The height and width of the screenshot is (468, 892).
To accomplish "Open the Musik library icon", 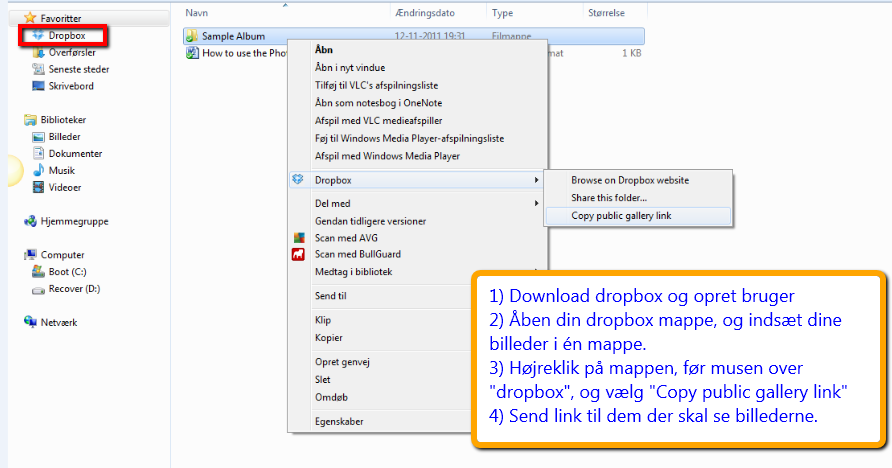I will pyautogui.click(x=39, y=171).
